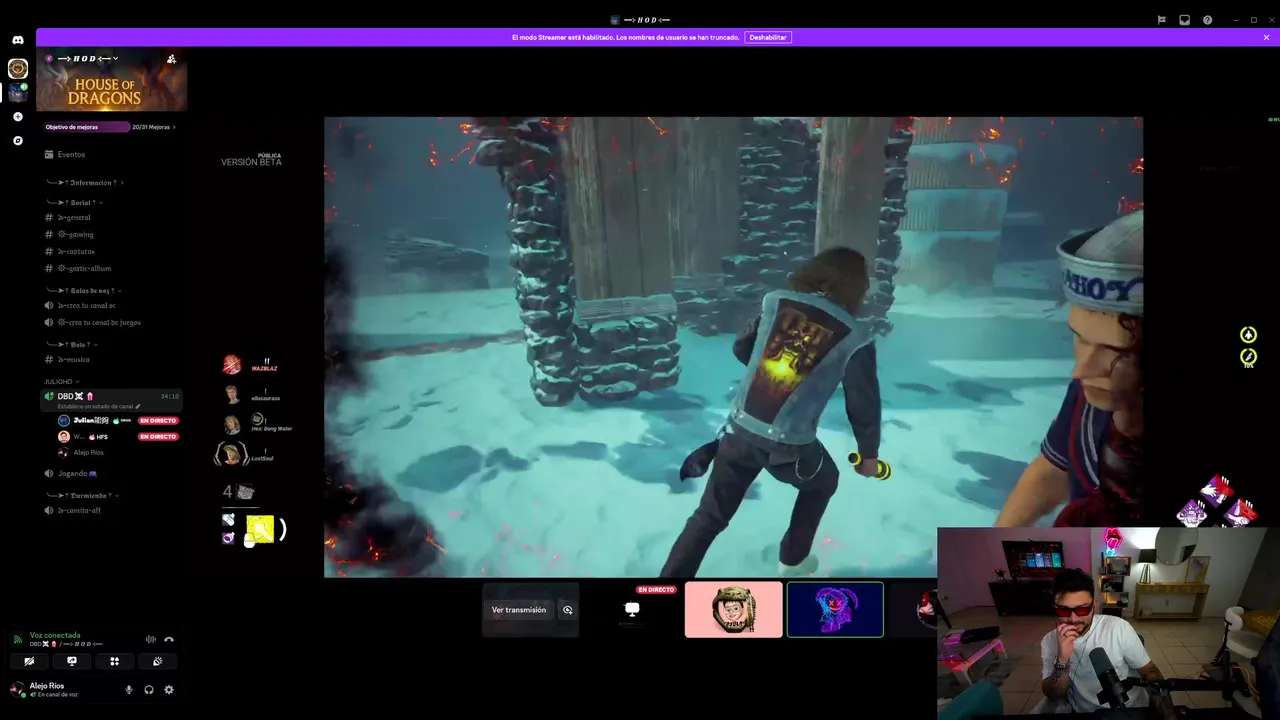1280x720 pixels.
Task: Click the Ver transmisión button
Action: (519, 610)
